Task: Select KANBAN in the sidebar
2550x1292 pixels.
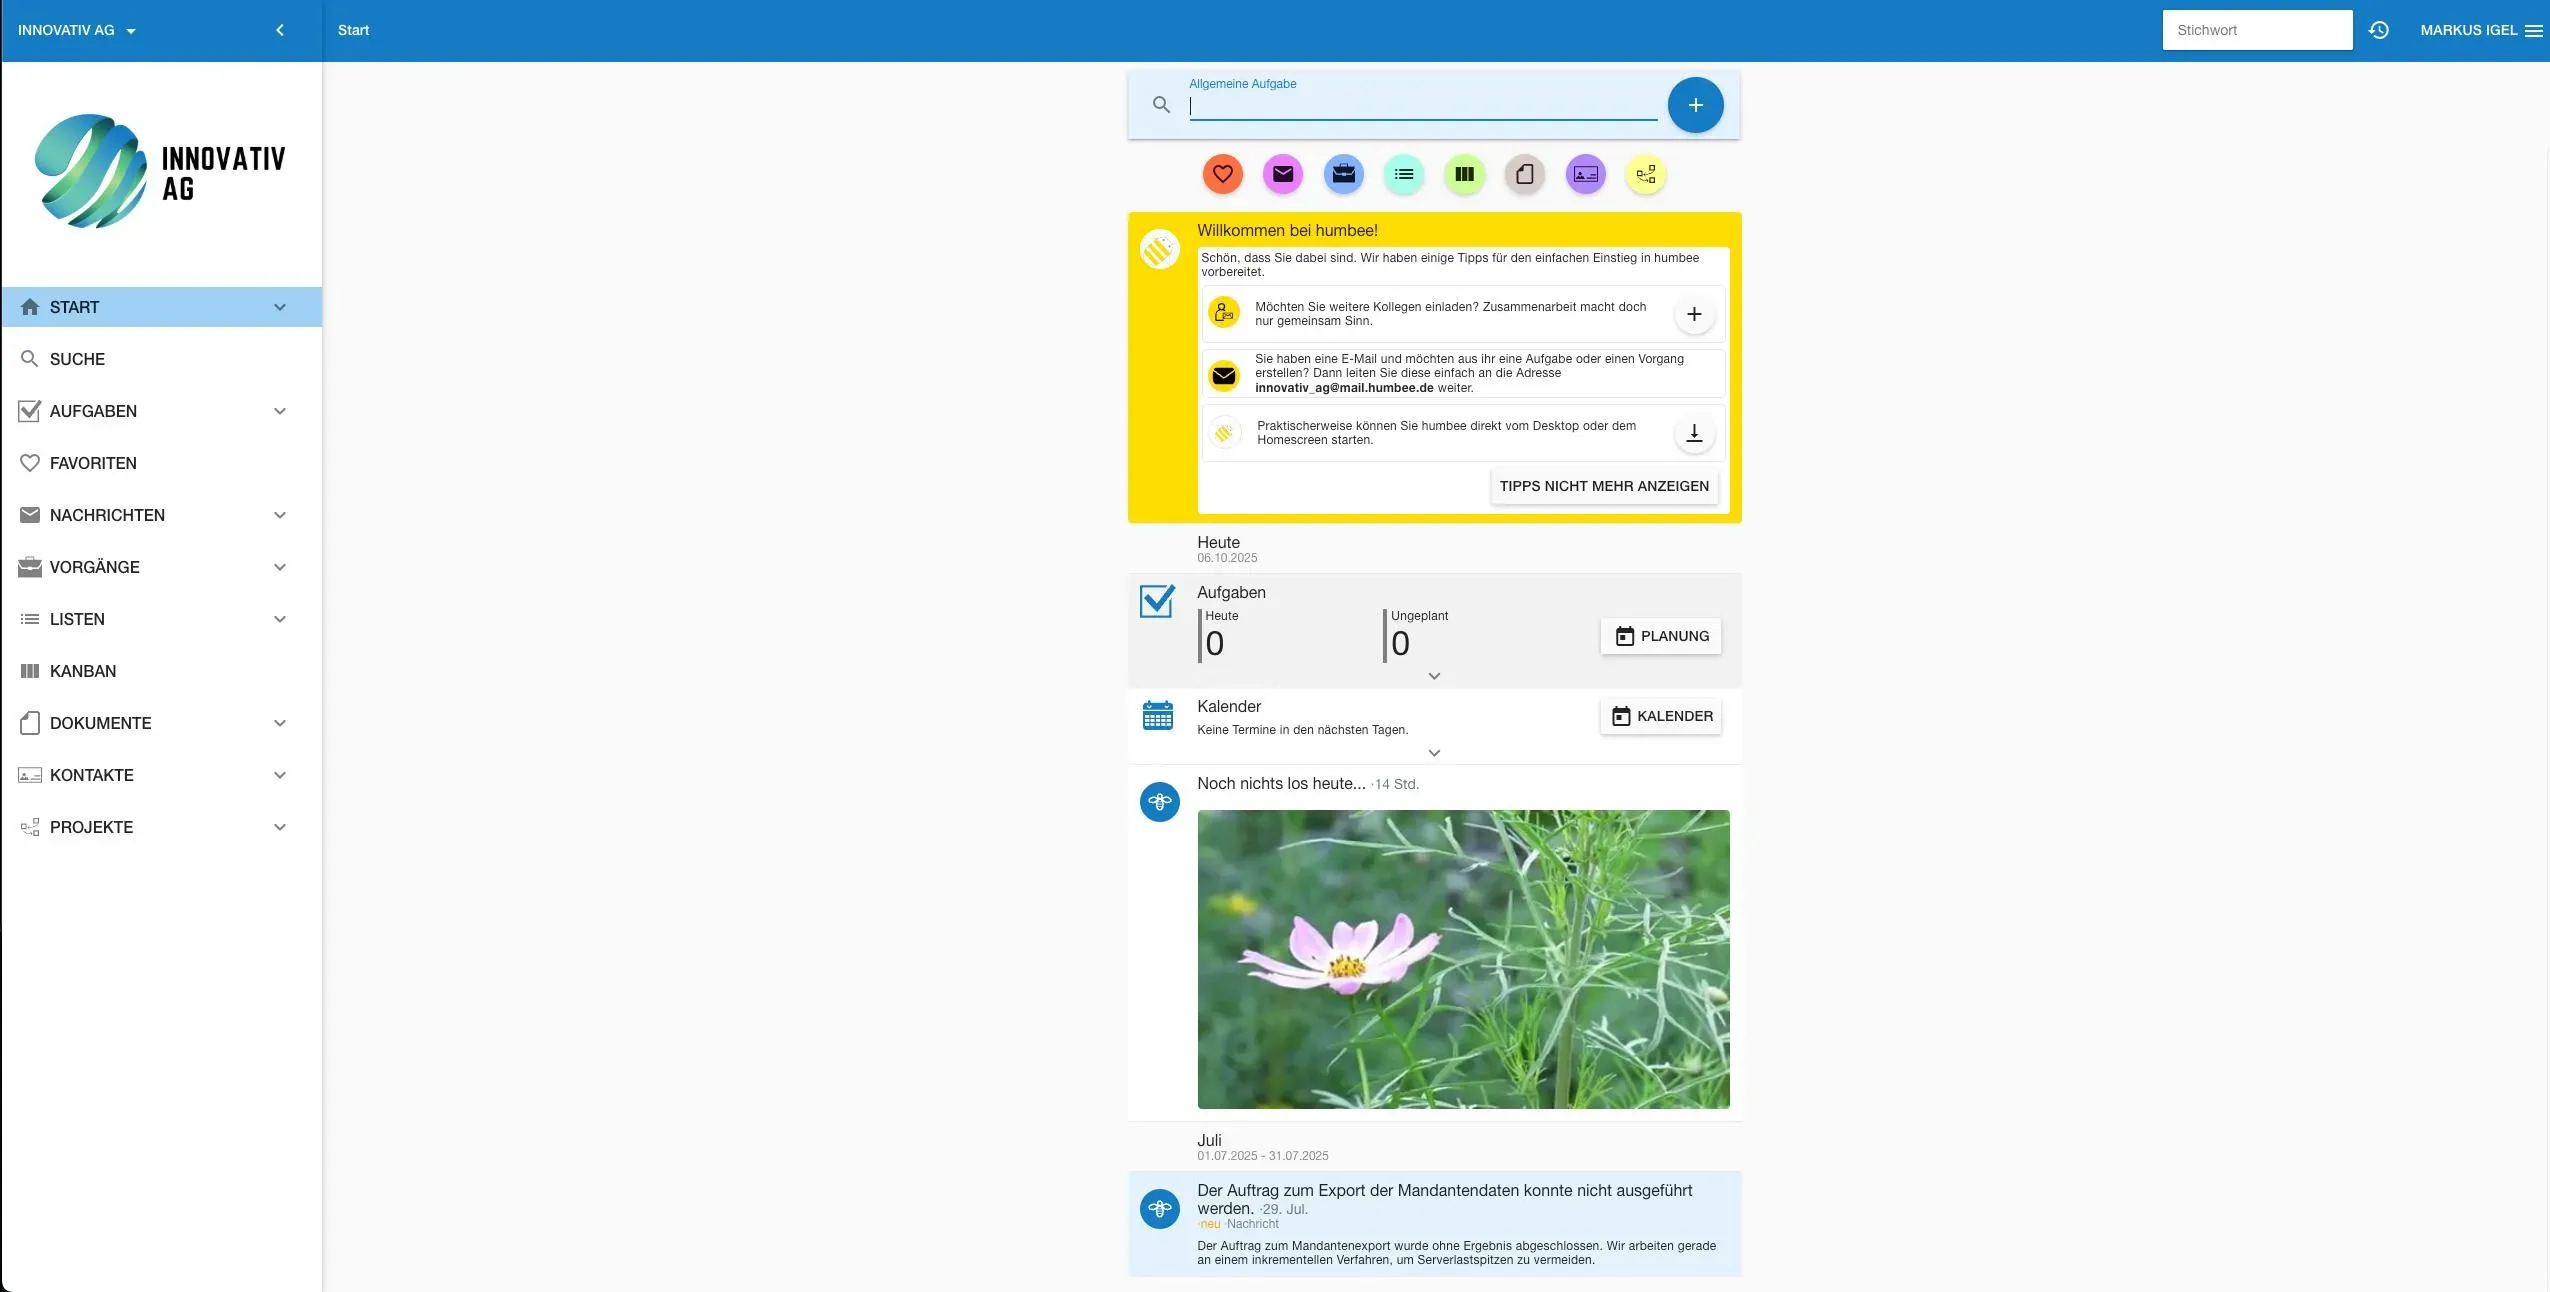Action: click(83, 671)
